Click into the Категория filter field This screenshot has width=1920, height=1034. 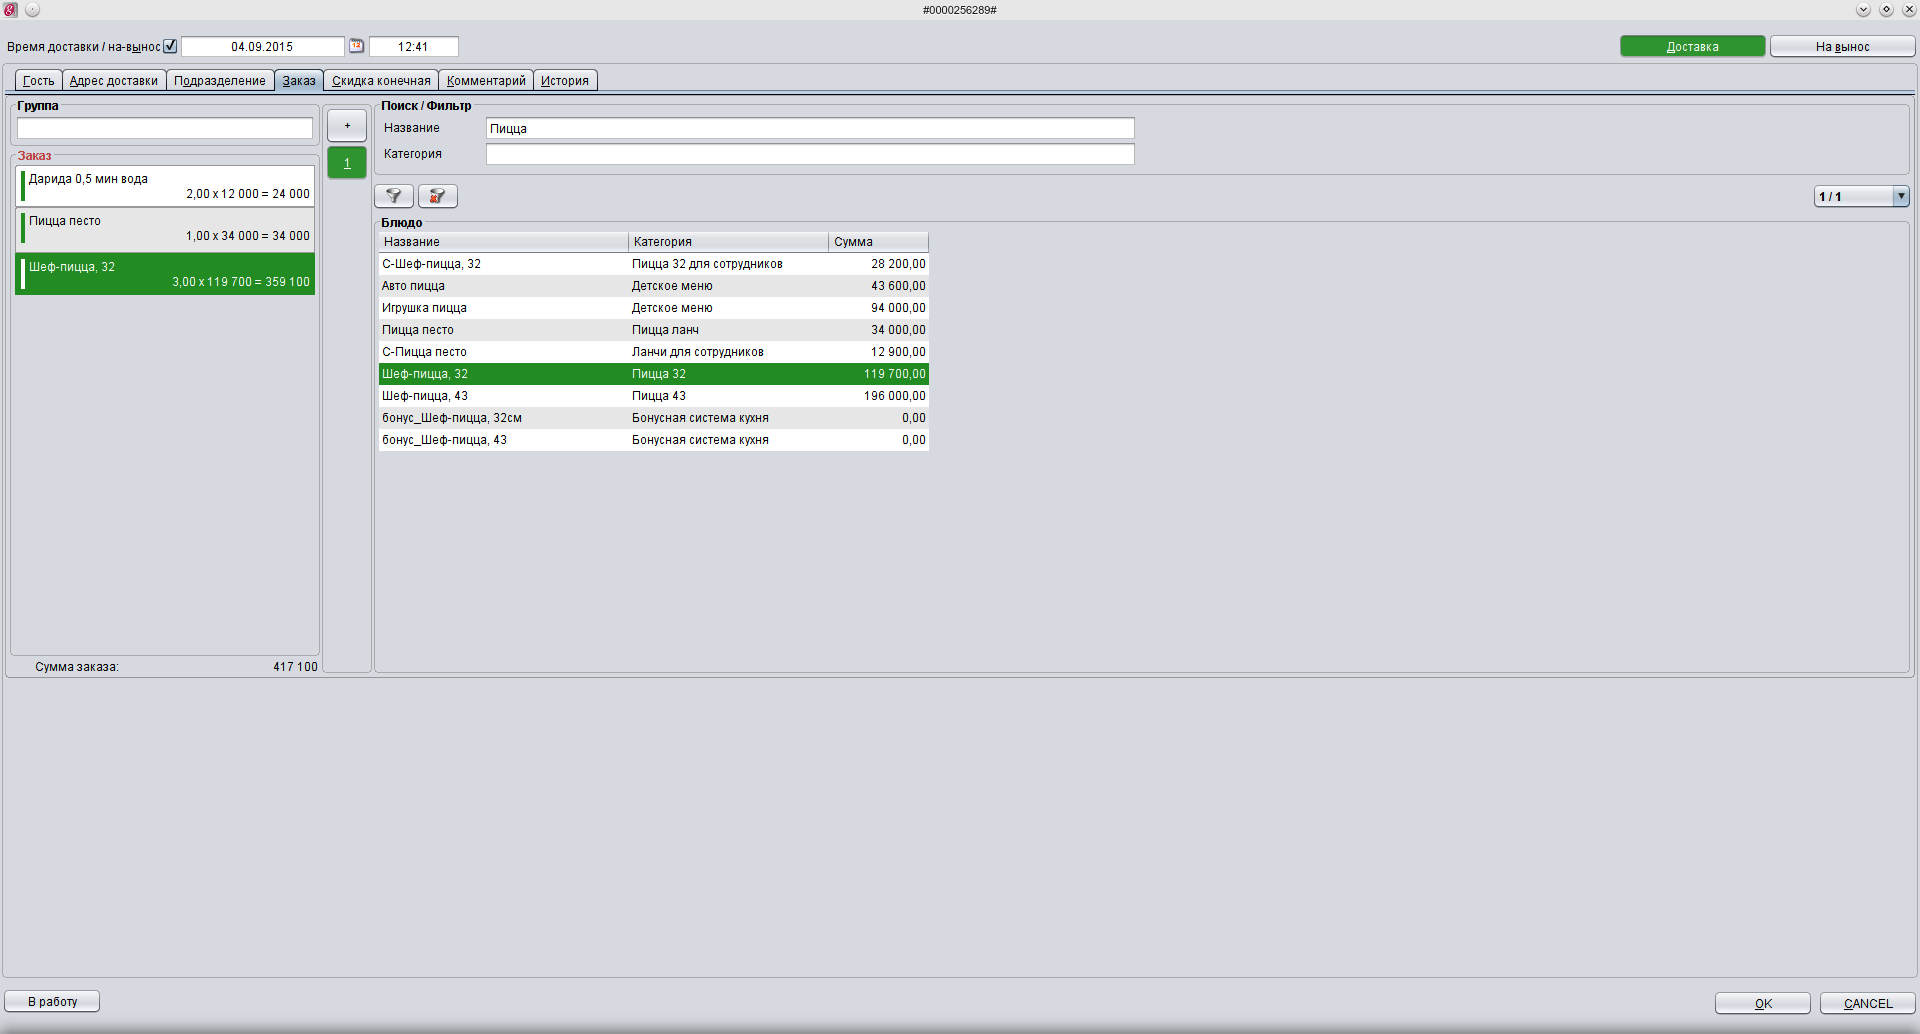[x=809, y=154]
